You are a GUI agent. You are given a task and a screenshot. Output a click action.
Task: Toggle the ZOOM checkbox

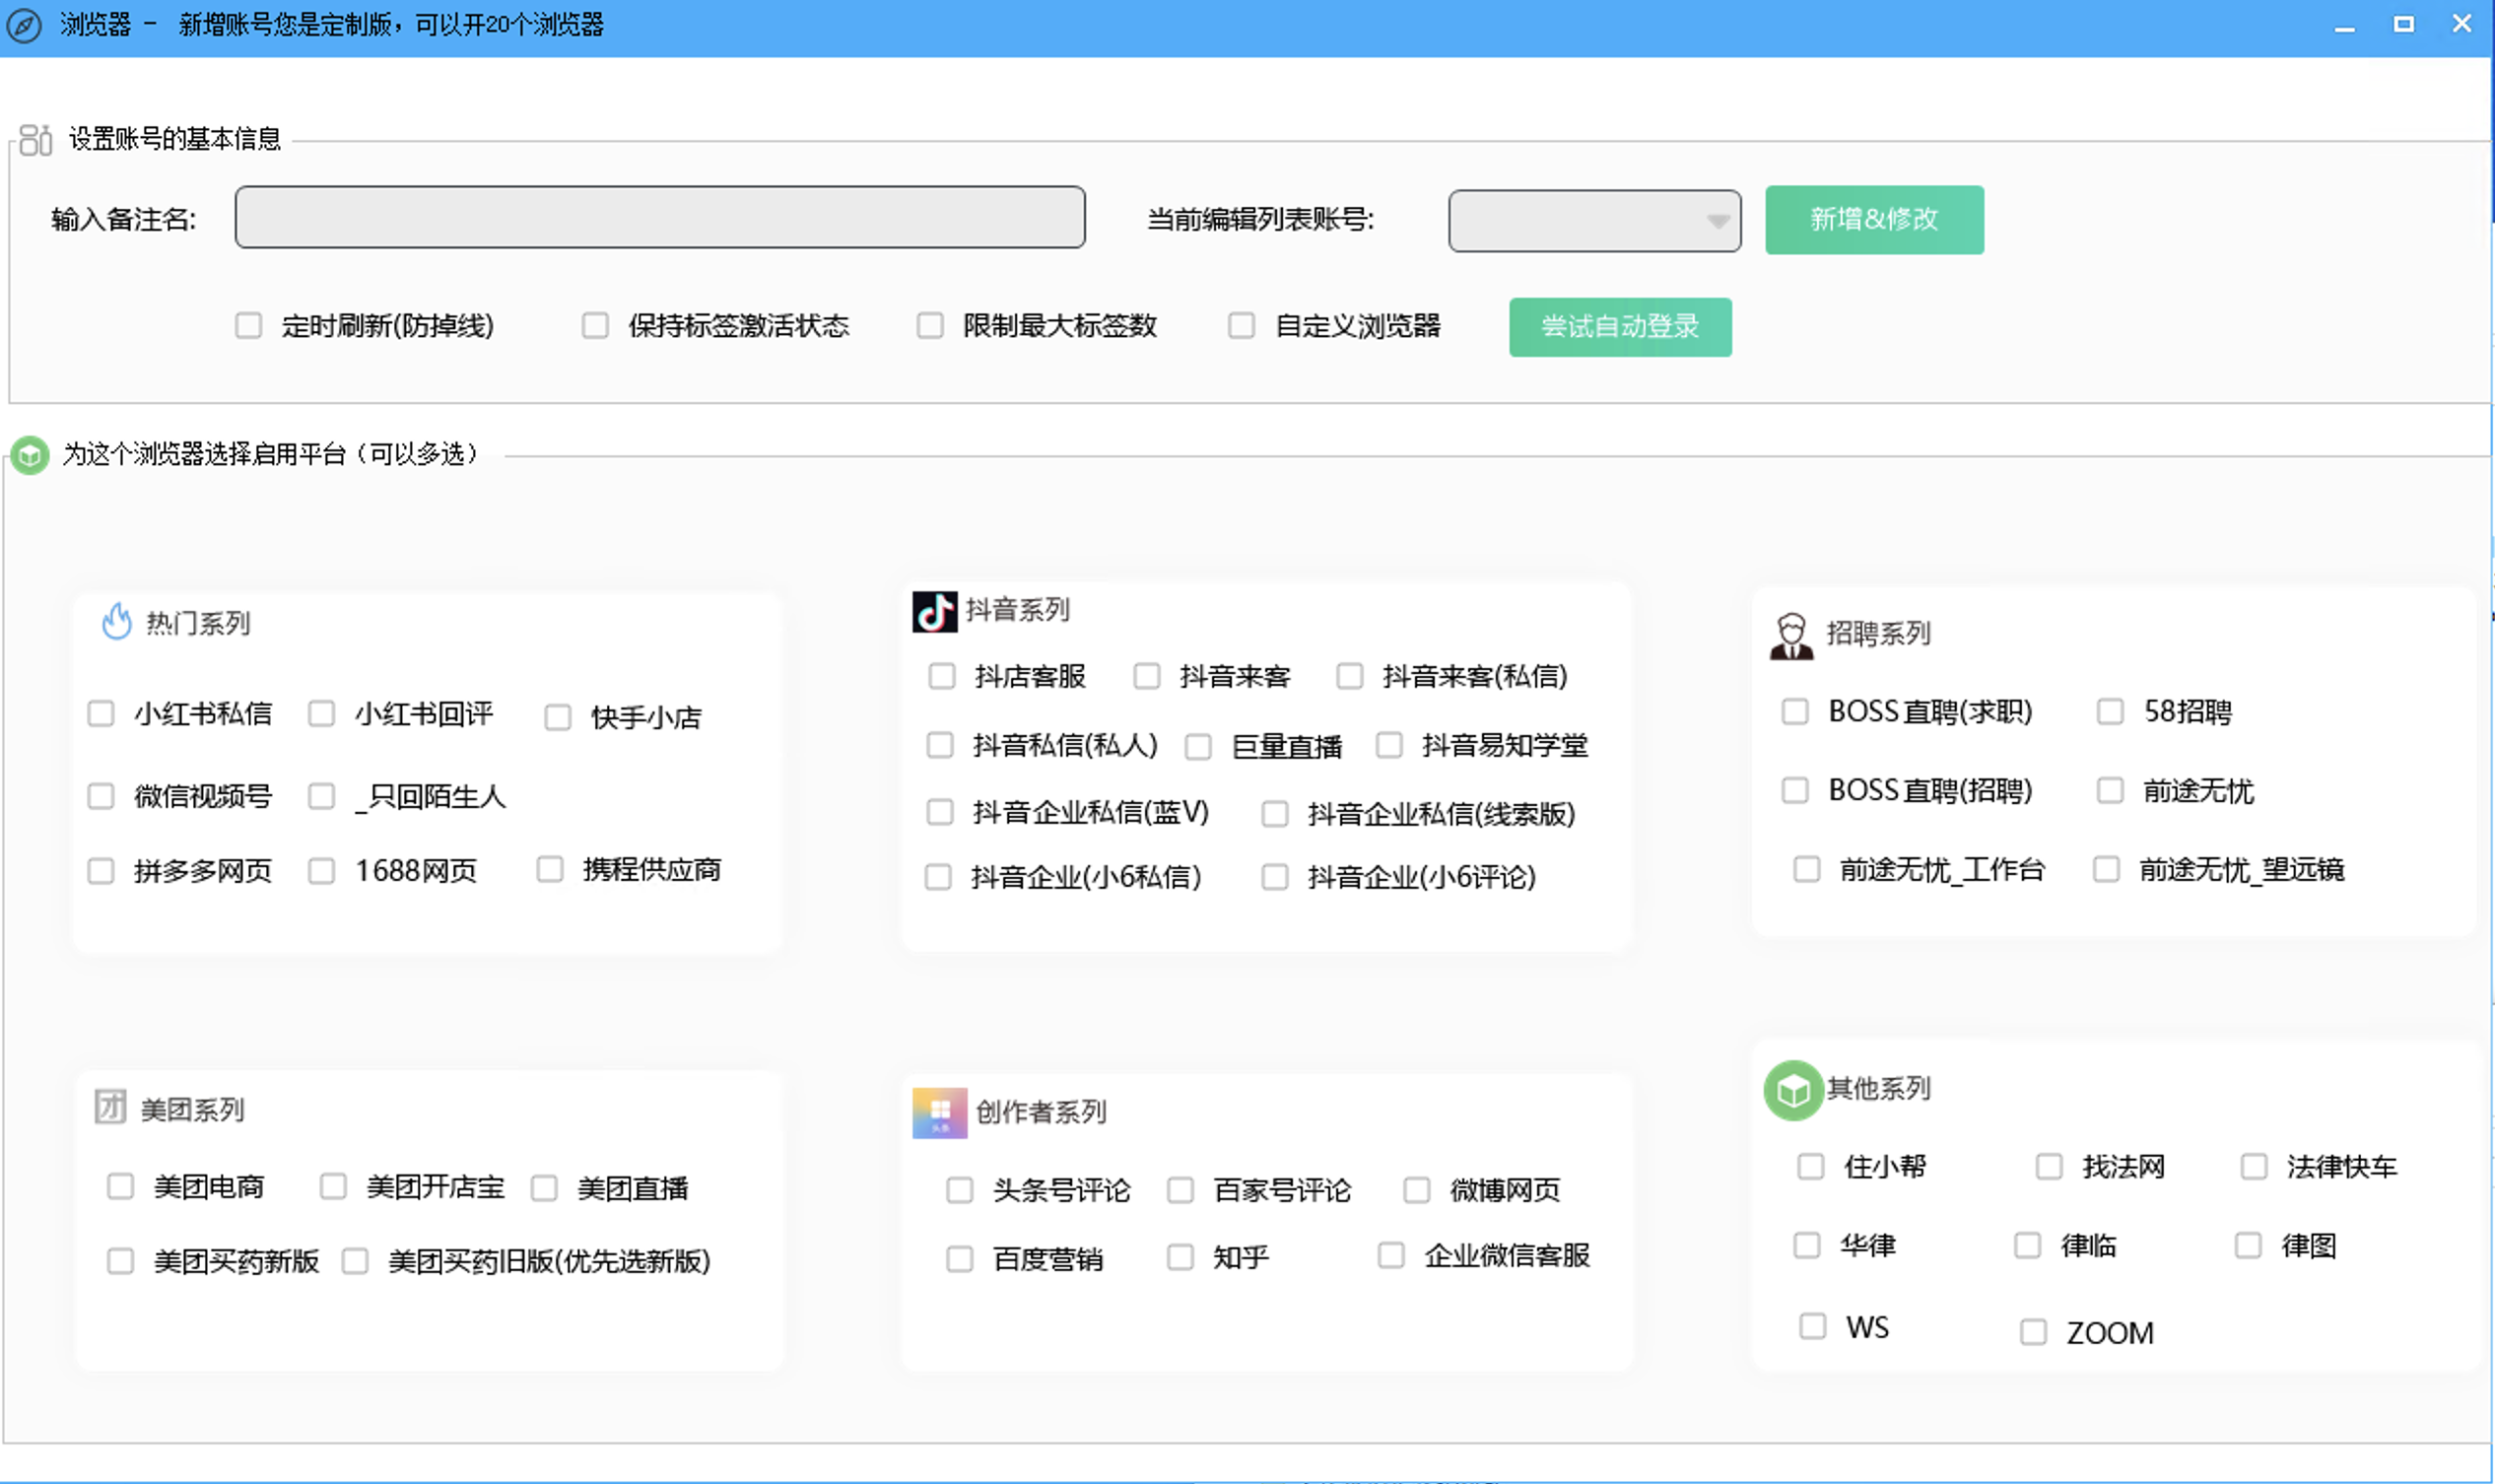click(x=2034, y=1333)
